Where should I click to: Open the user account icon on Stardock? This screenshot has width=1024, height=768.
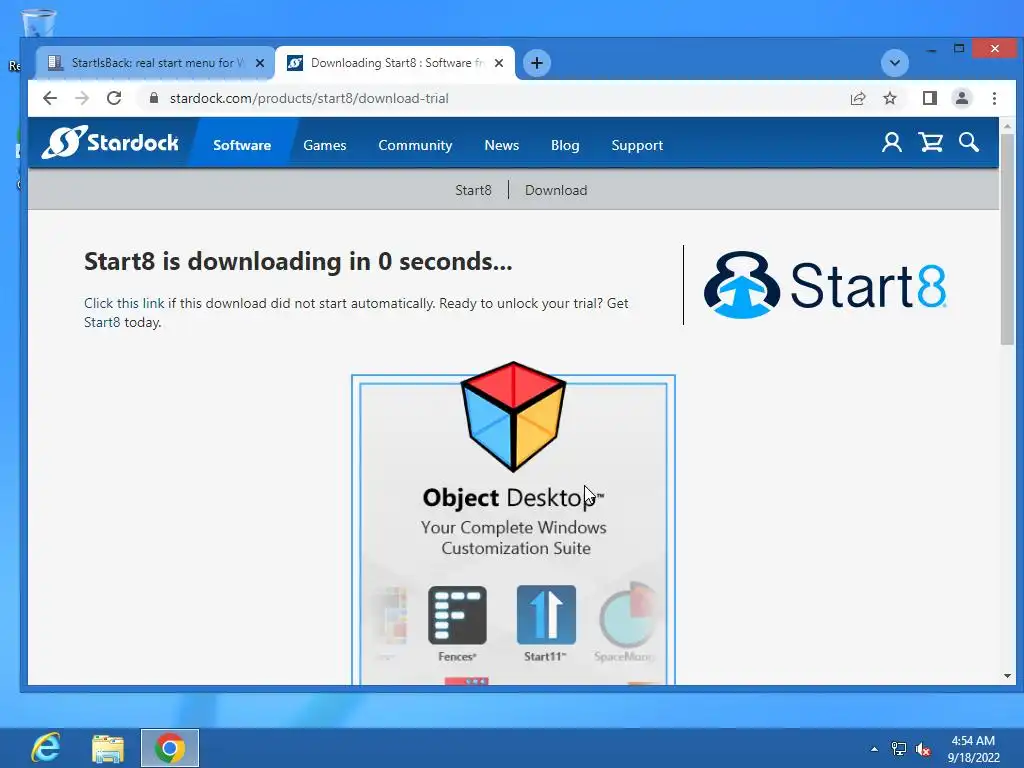click(x=891, y=142)
